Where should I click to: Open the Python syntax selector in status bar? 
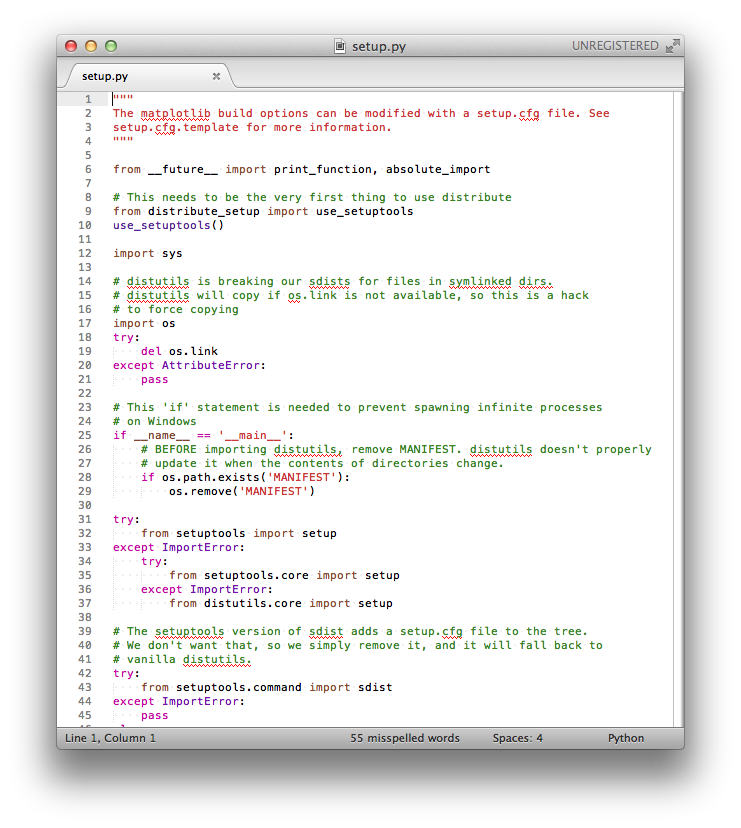(x=625, y=738)
